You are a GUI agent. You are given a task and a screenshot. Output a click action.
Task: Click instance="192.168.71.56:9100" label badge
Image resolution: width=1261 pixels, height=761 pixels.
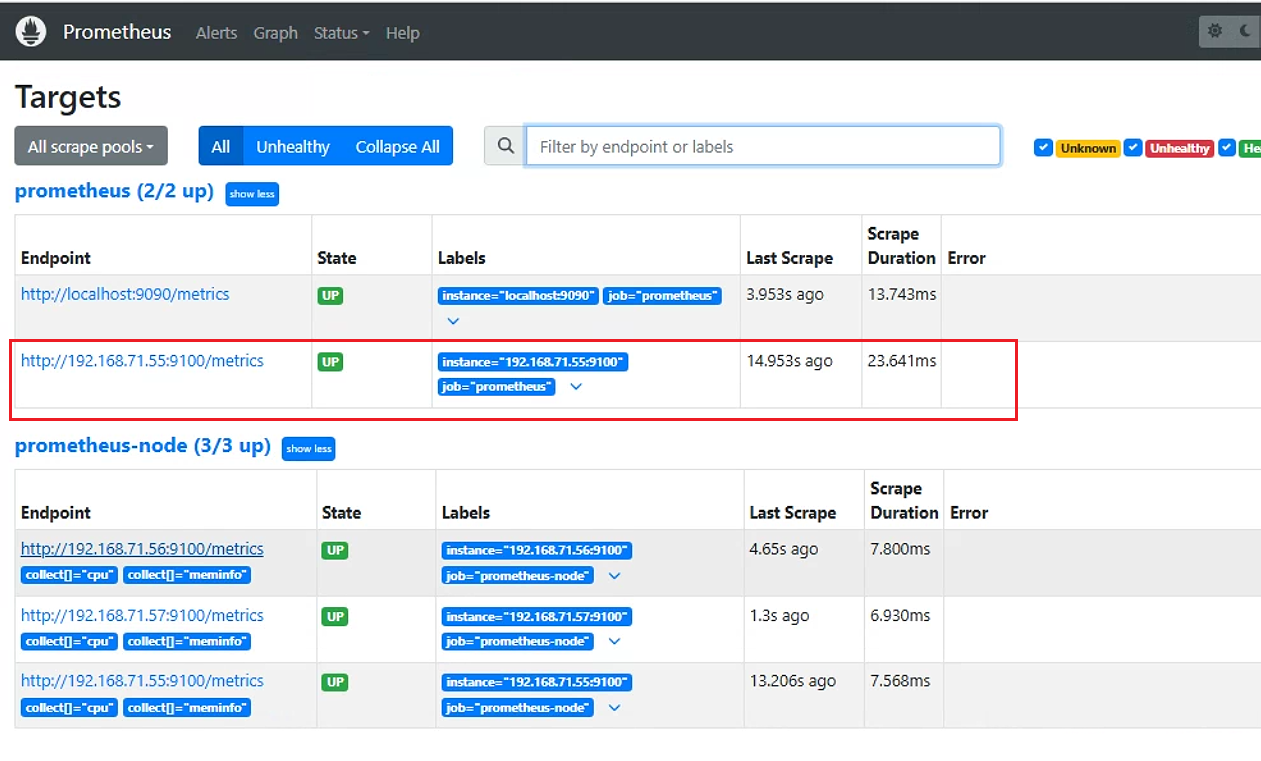tap(537, 551)
